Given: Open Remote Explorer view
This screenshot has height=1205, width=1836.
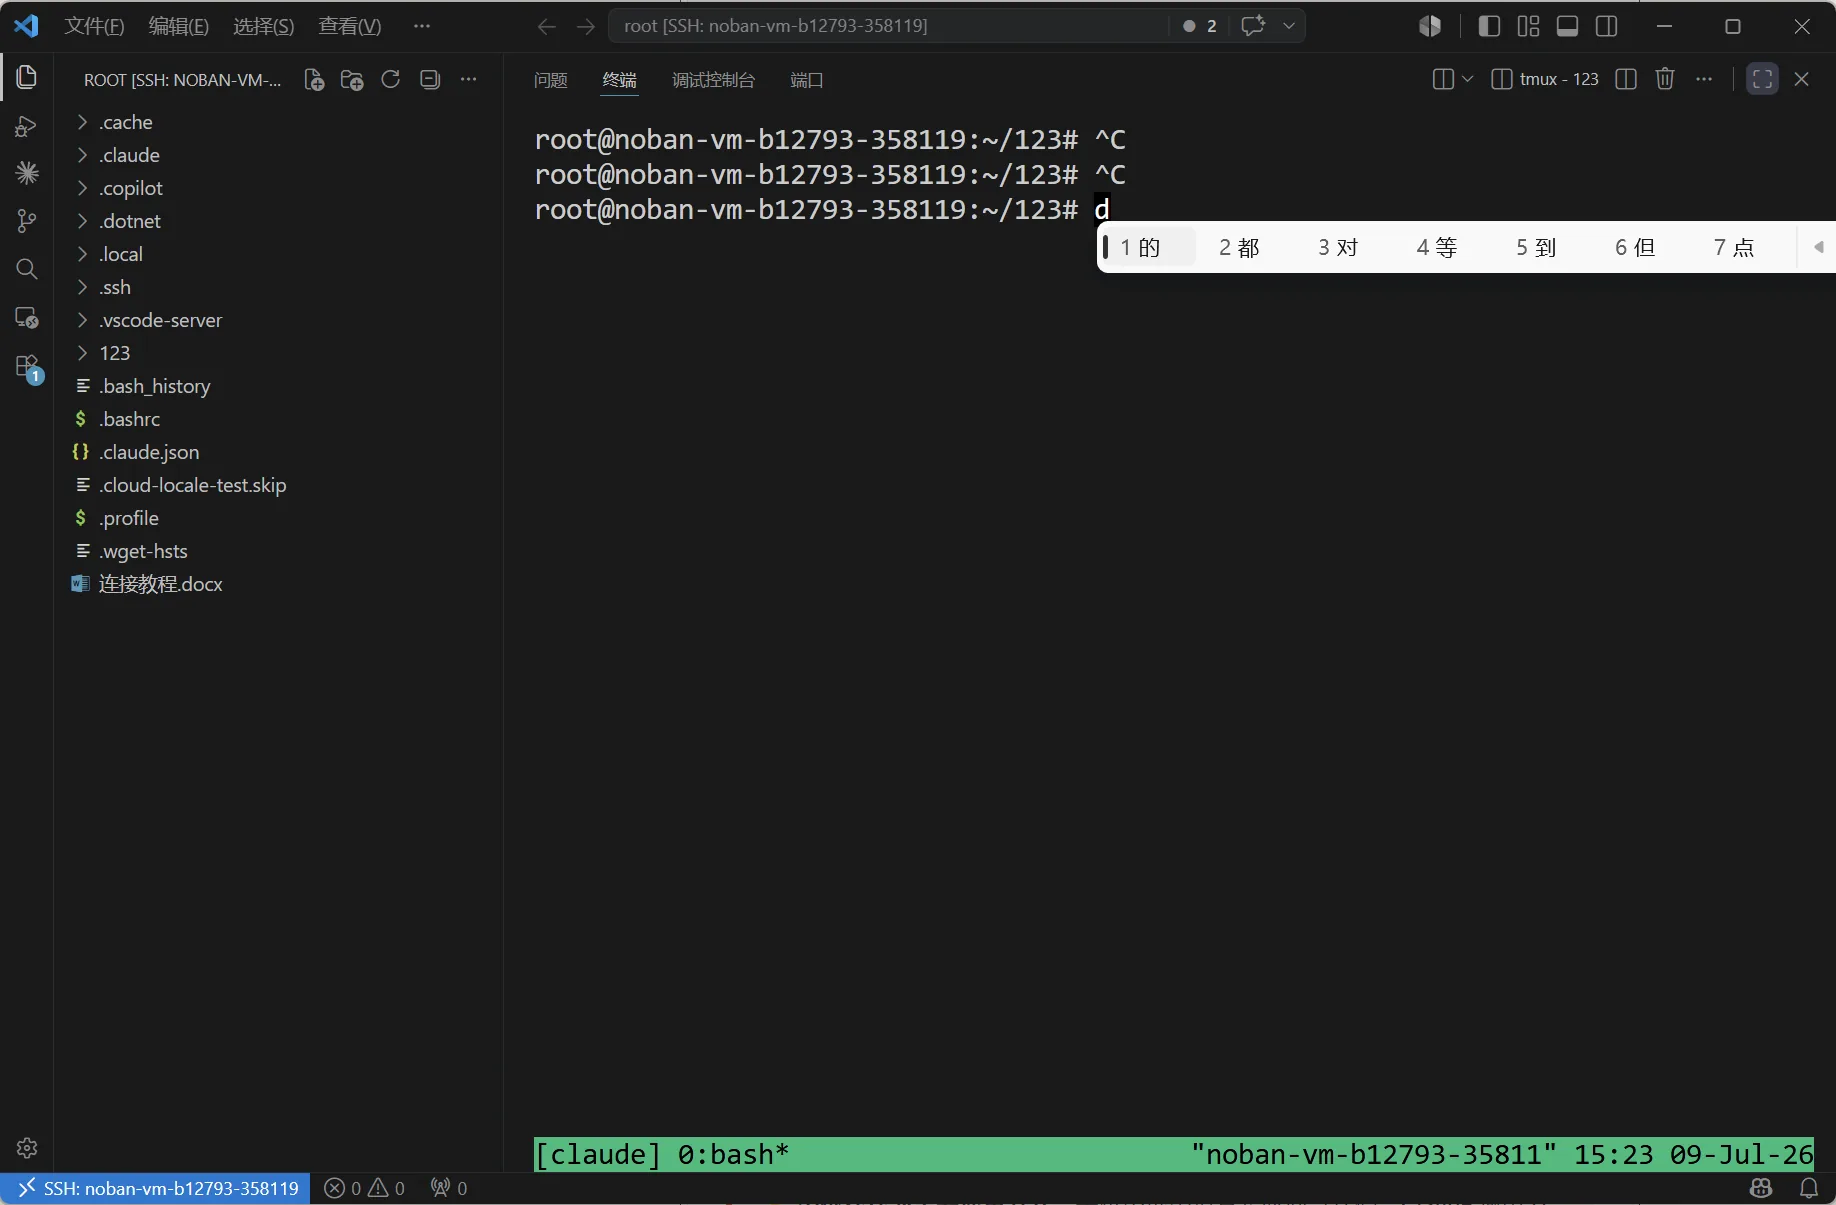Looking at the screenshot, I should [x=27, y=318].
